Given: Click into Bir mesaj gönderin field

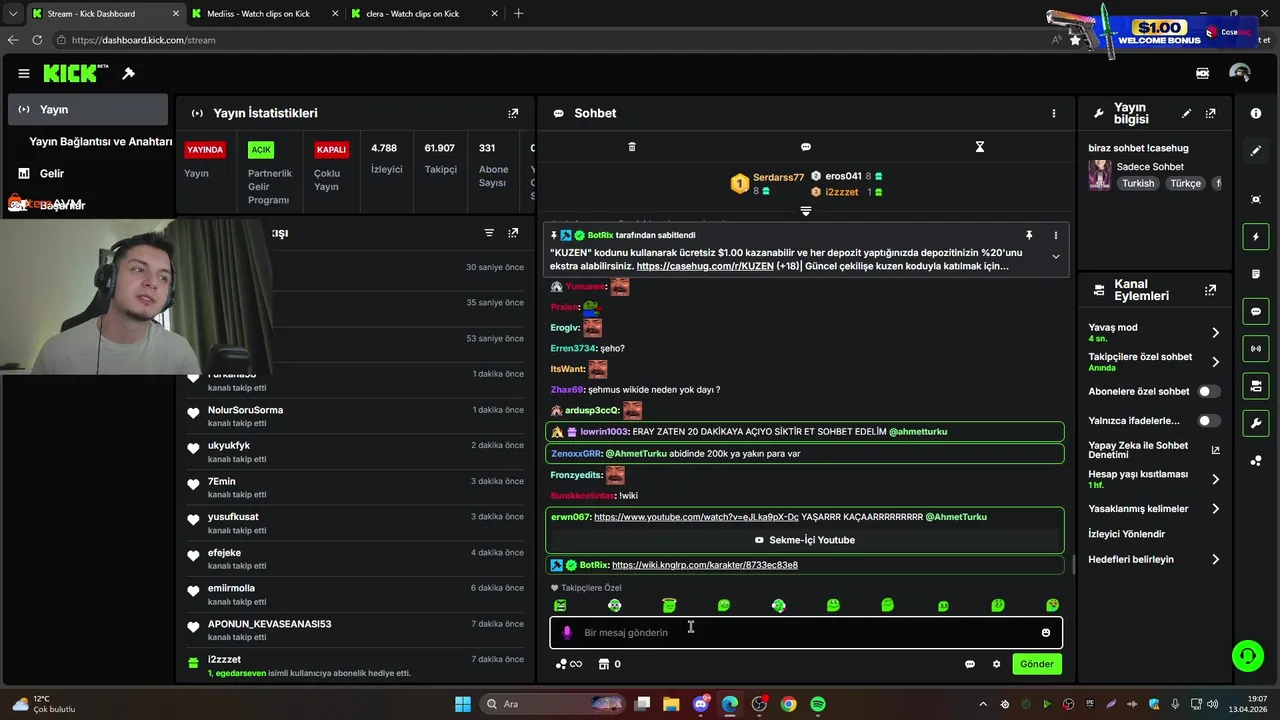Looking at the screenshot, I should coord(806,632).
